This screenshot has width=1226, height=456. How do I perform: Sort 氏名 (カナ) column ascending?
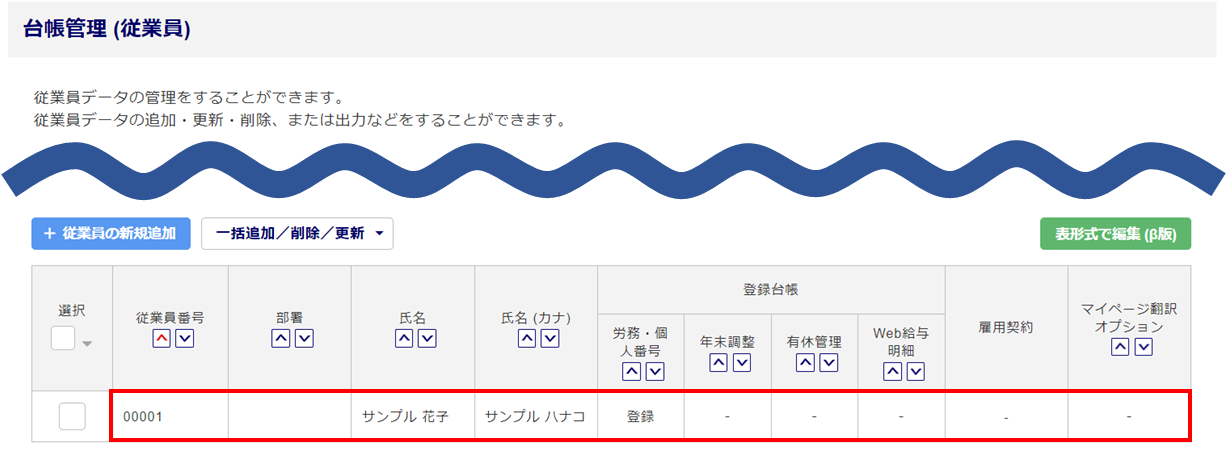[526, 339]
